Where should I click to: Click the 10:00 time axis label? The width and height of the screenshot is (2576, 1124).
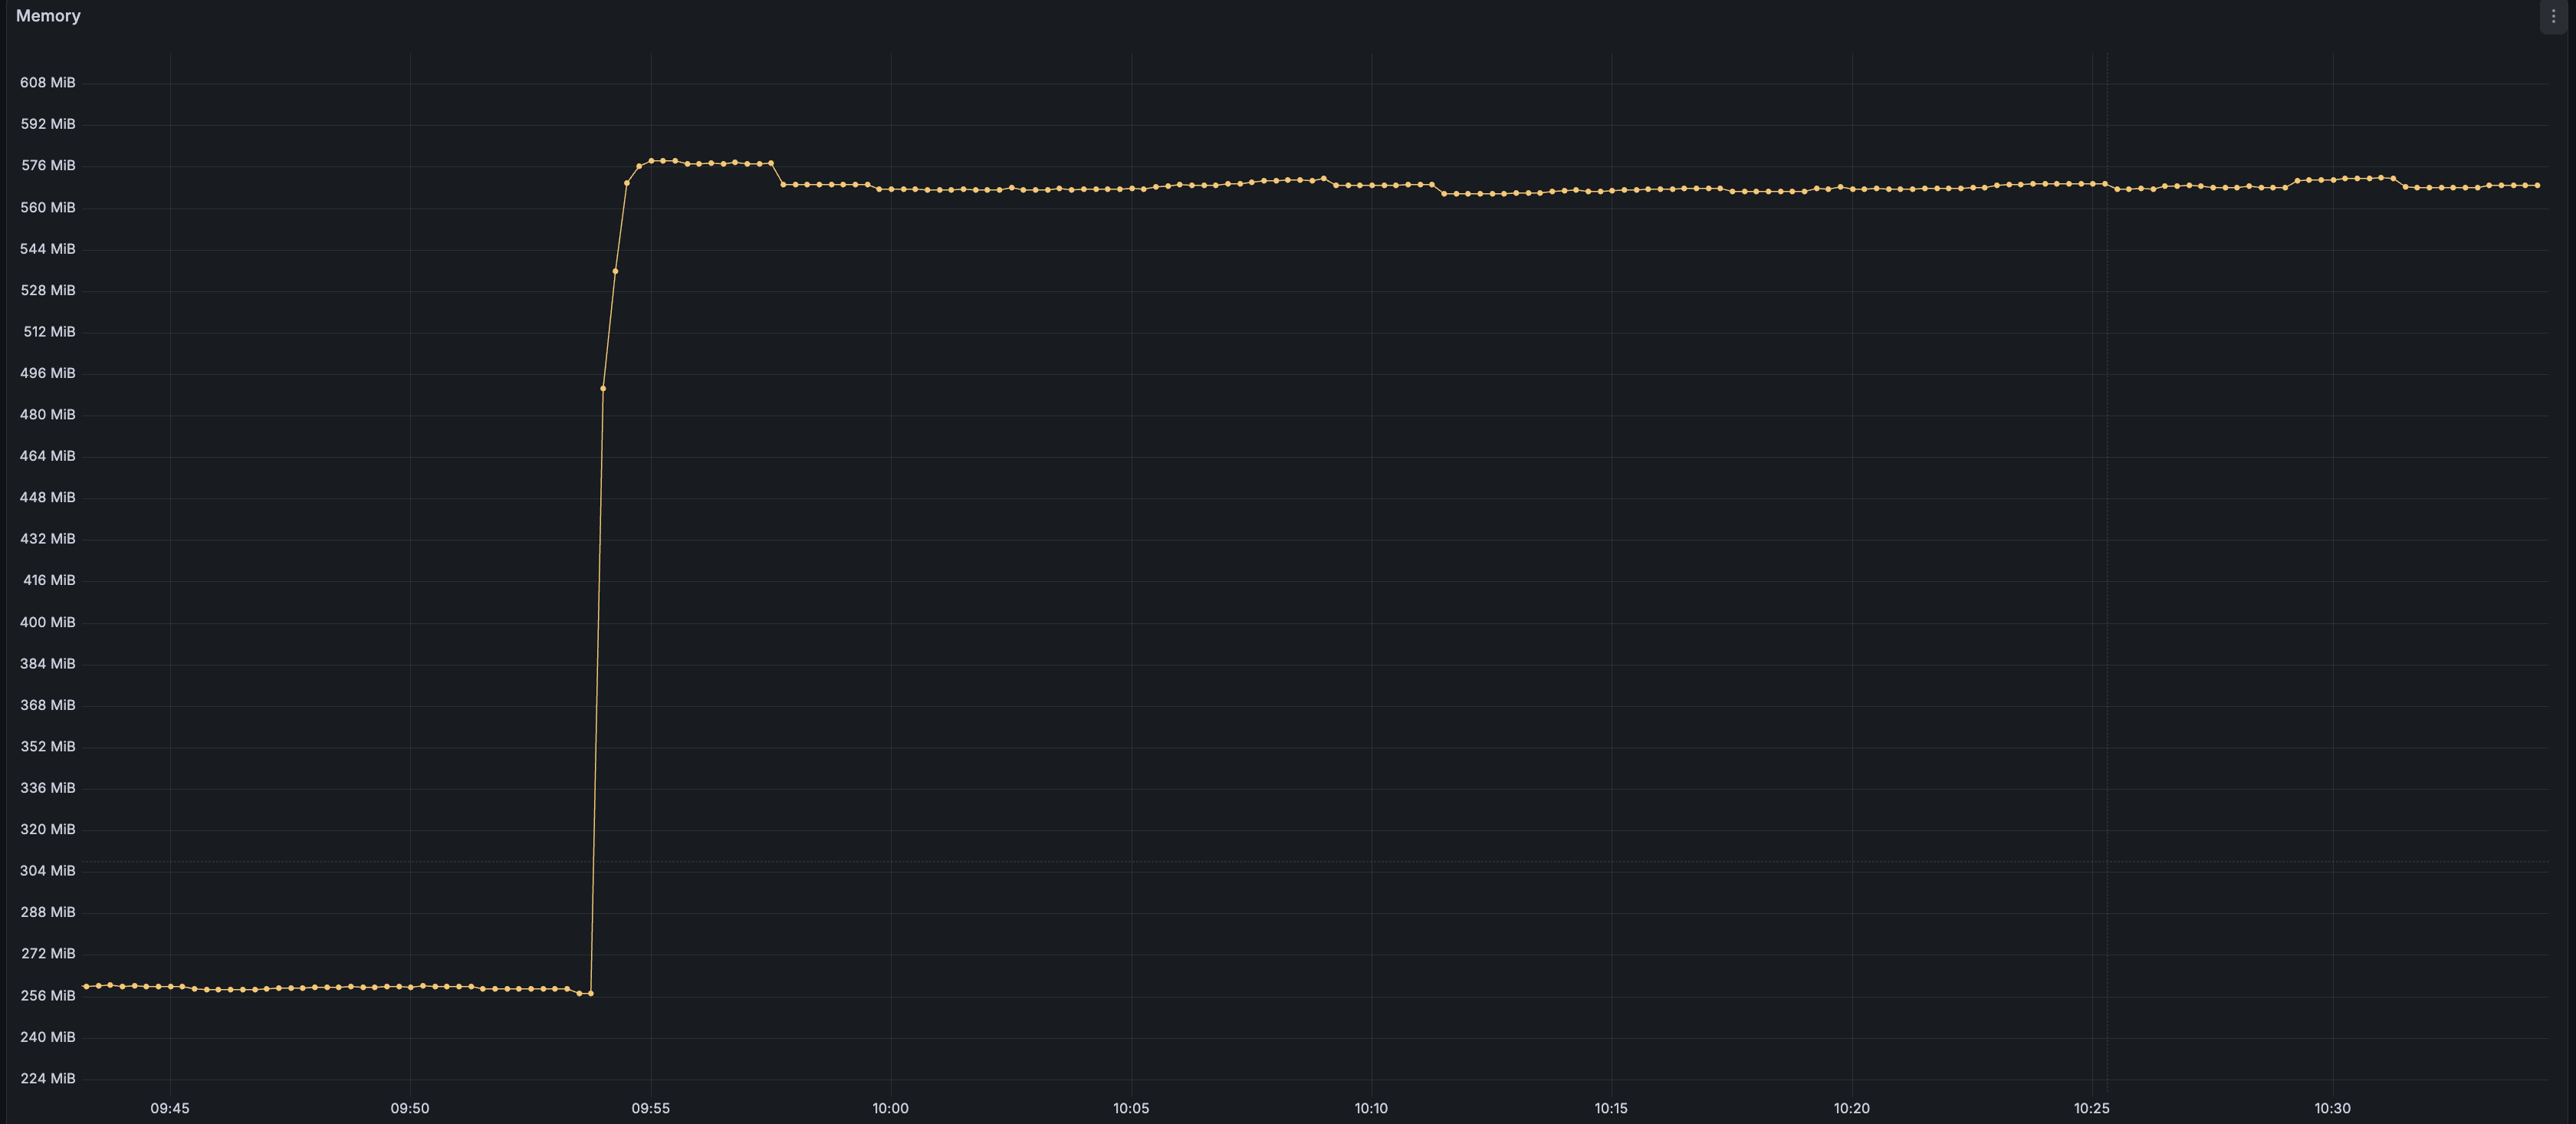891,1108
